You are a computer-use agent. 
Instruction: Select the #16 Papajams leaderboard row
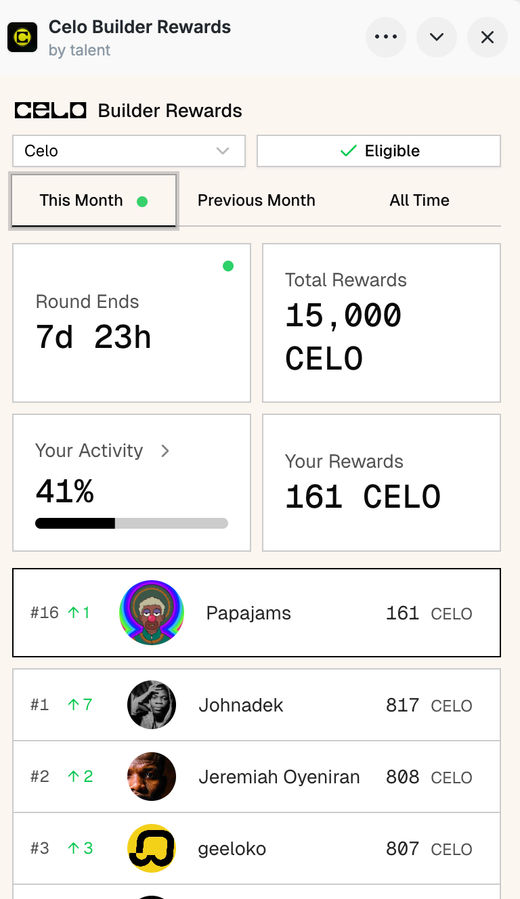(256, 612)
